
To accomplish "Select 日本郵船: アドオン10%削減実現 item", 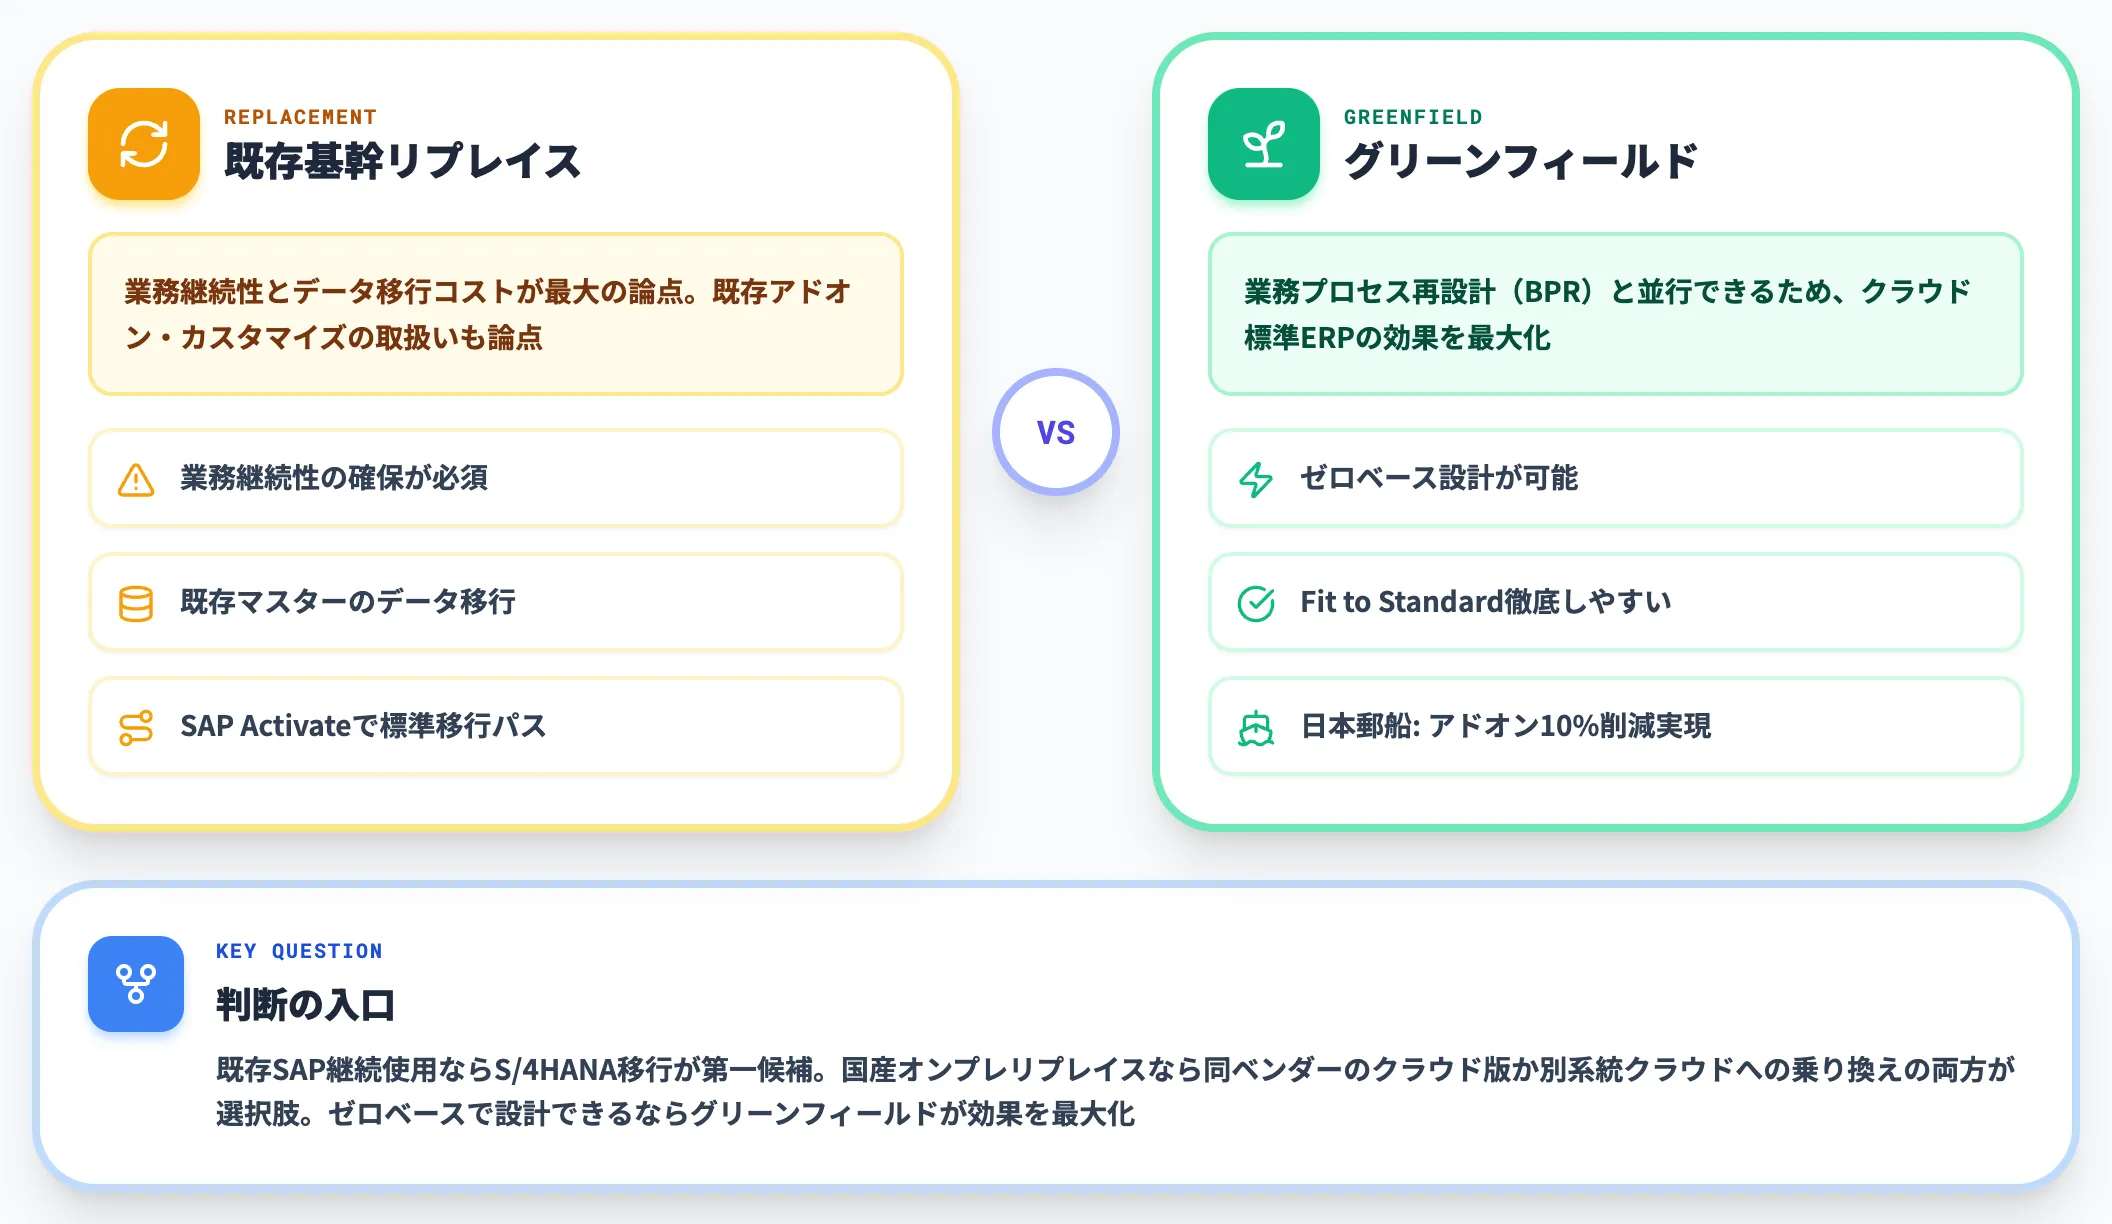I will 1616,726.
